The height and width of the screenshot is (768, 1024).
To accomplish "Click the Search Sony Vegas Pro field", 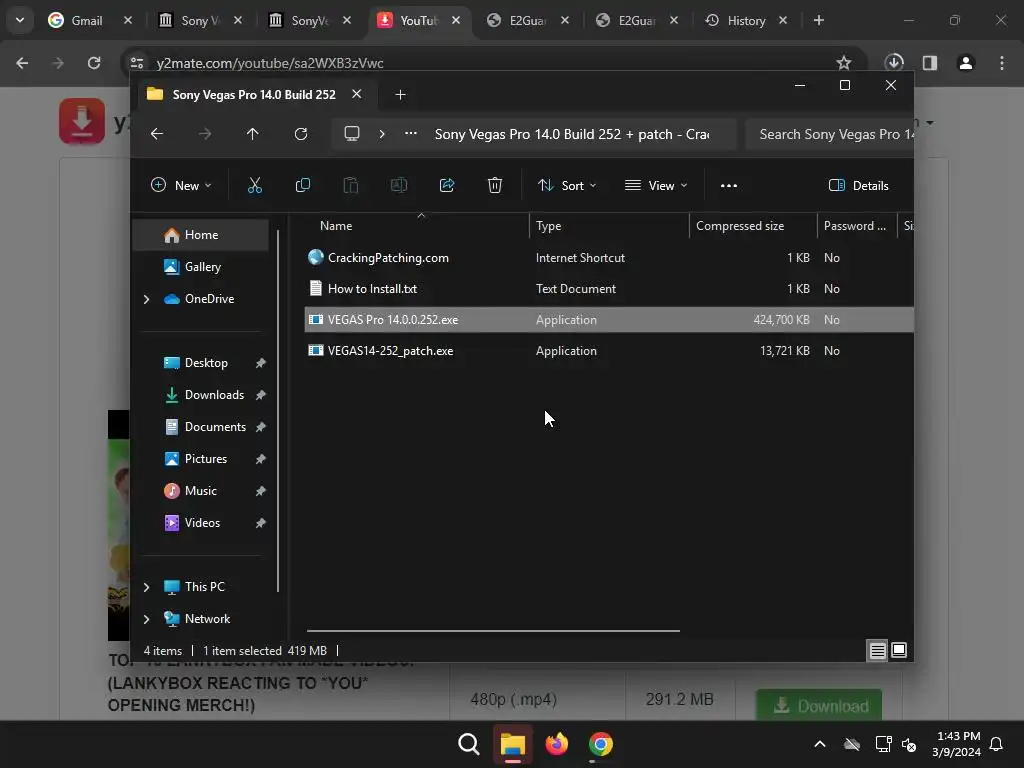I will pyautogui.click(x=829, y=134).
